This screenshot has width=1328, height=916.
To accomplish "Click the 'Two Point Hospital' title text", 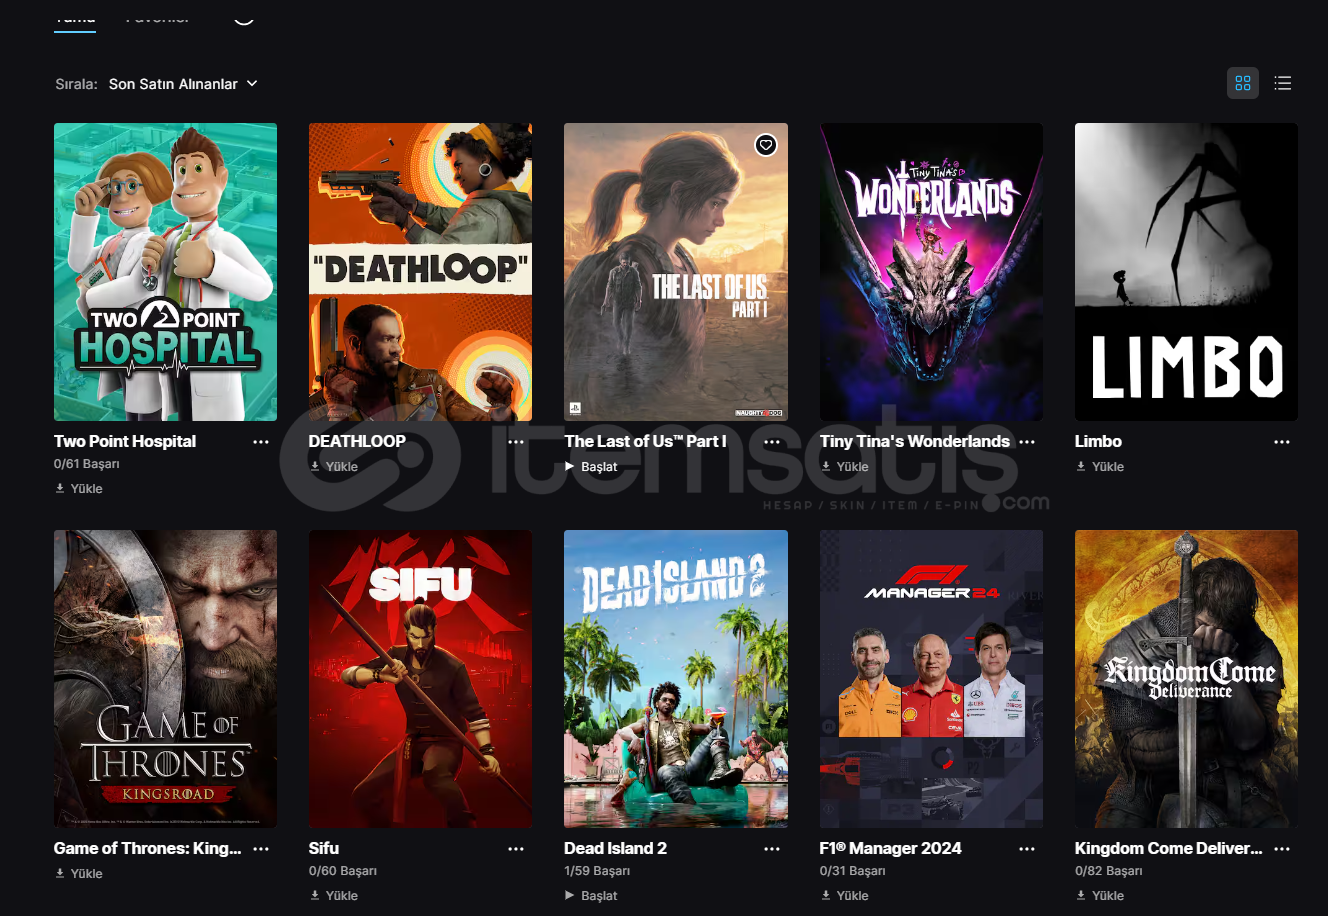I will 125,441.
